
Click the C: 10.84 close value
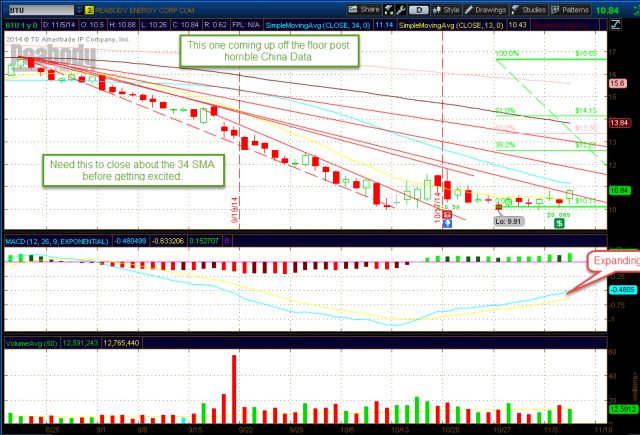(x=185, y=25)
